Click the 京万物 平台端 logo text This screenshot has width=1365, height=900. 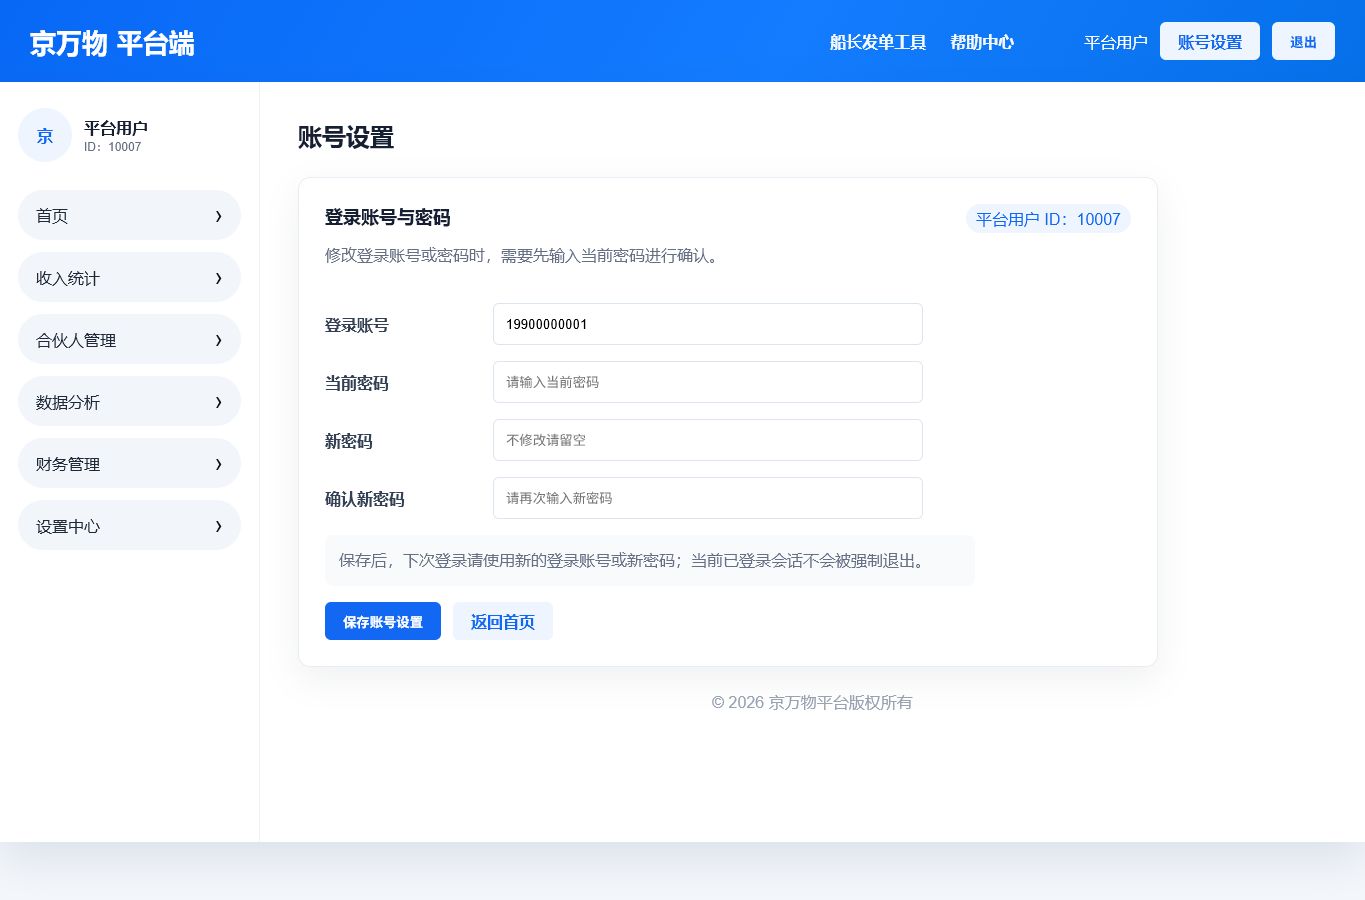click(x=112, y=43)
